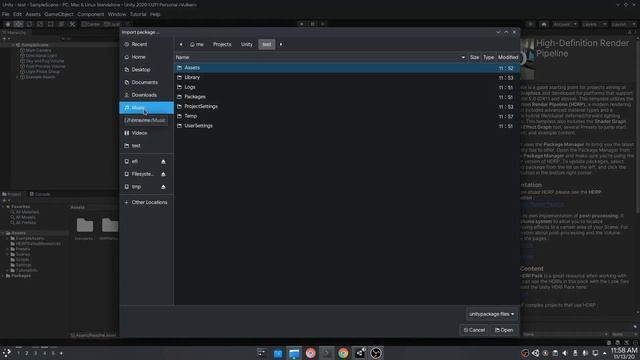Select the UserSettings folder
This screenshot has width=640, height=360.
pos(347,126)
